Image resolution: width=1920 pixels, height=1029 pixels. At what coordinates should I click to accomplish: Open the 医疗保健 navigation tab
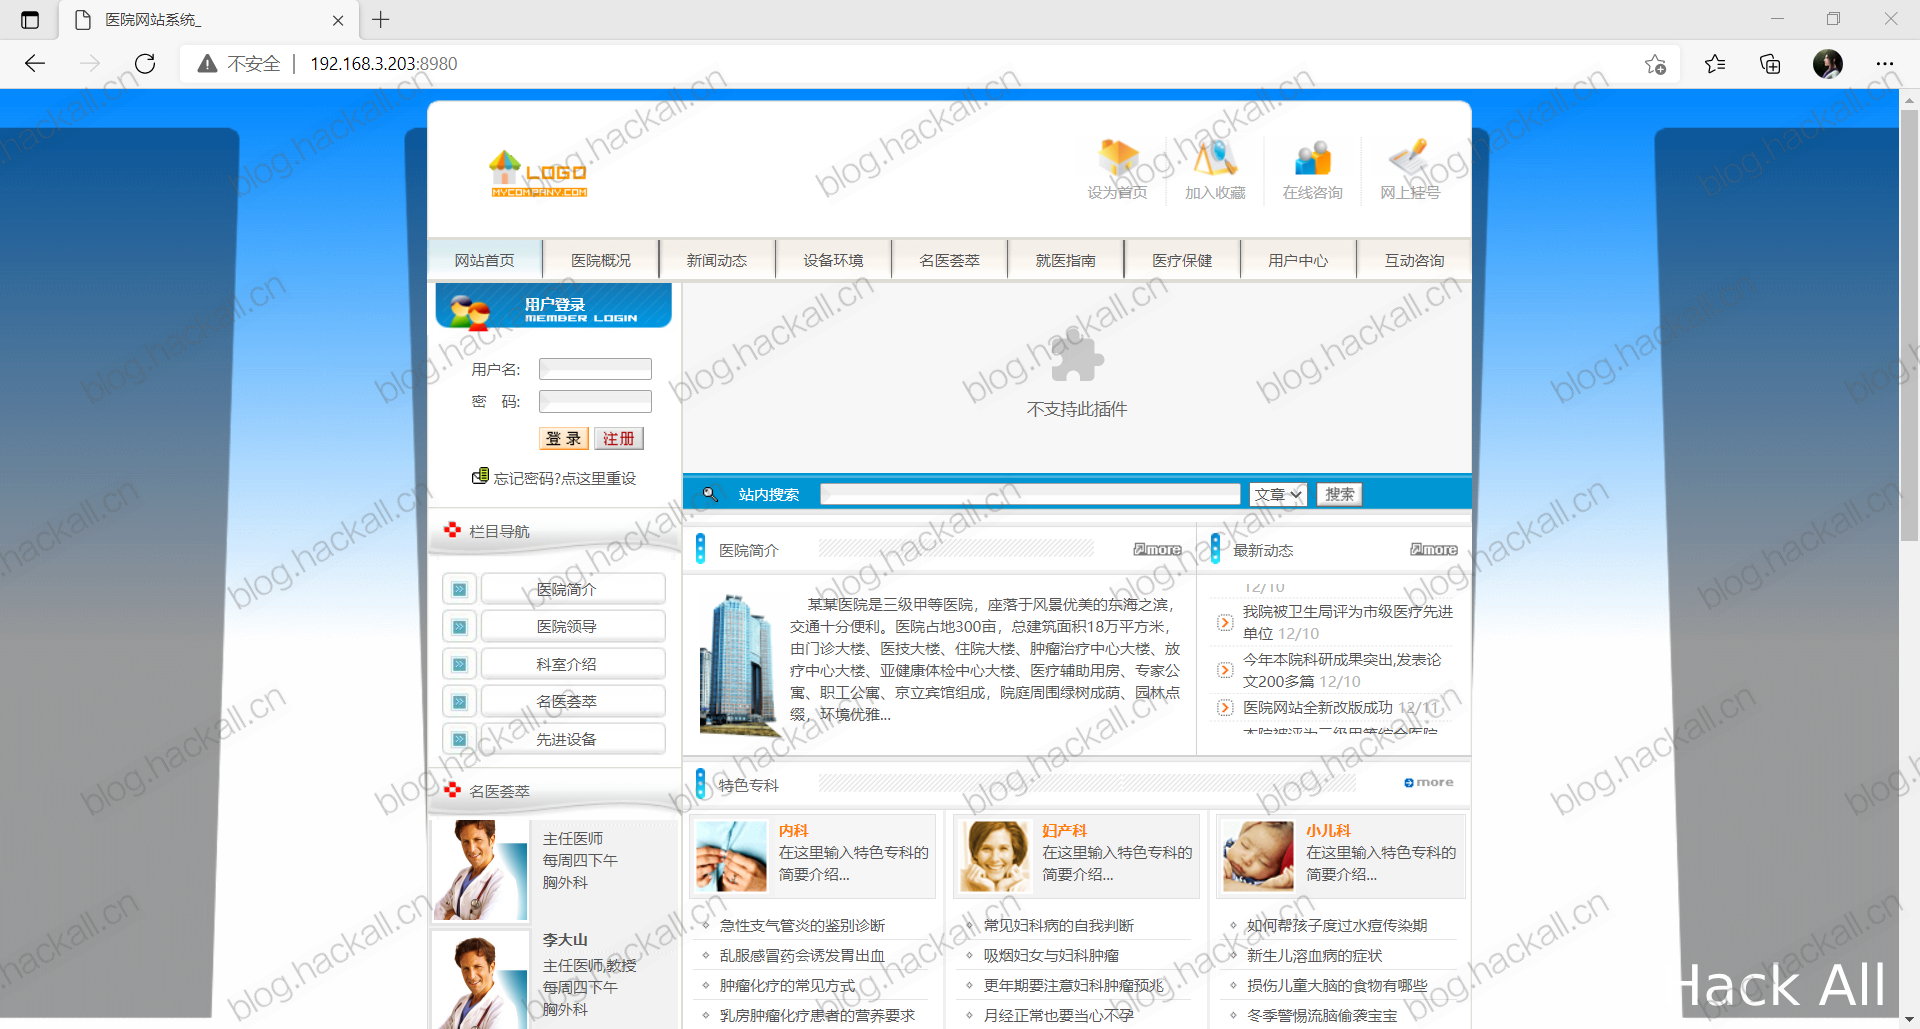pyautogui.click(x=1182, y=260)
